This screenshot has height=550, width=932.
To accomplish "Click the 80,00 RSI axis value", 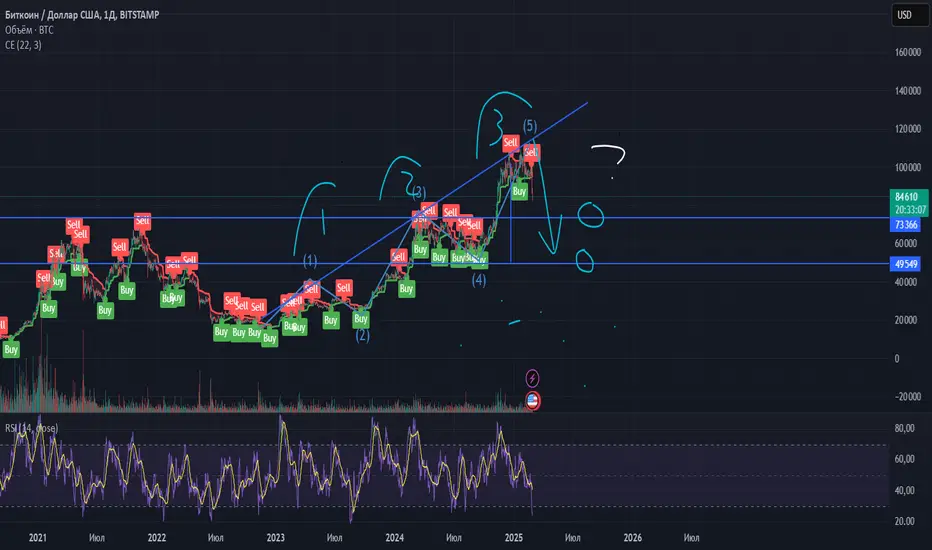I will pyautogui.click(x=904, y=428).
